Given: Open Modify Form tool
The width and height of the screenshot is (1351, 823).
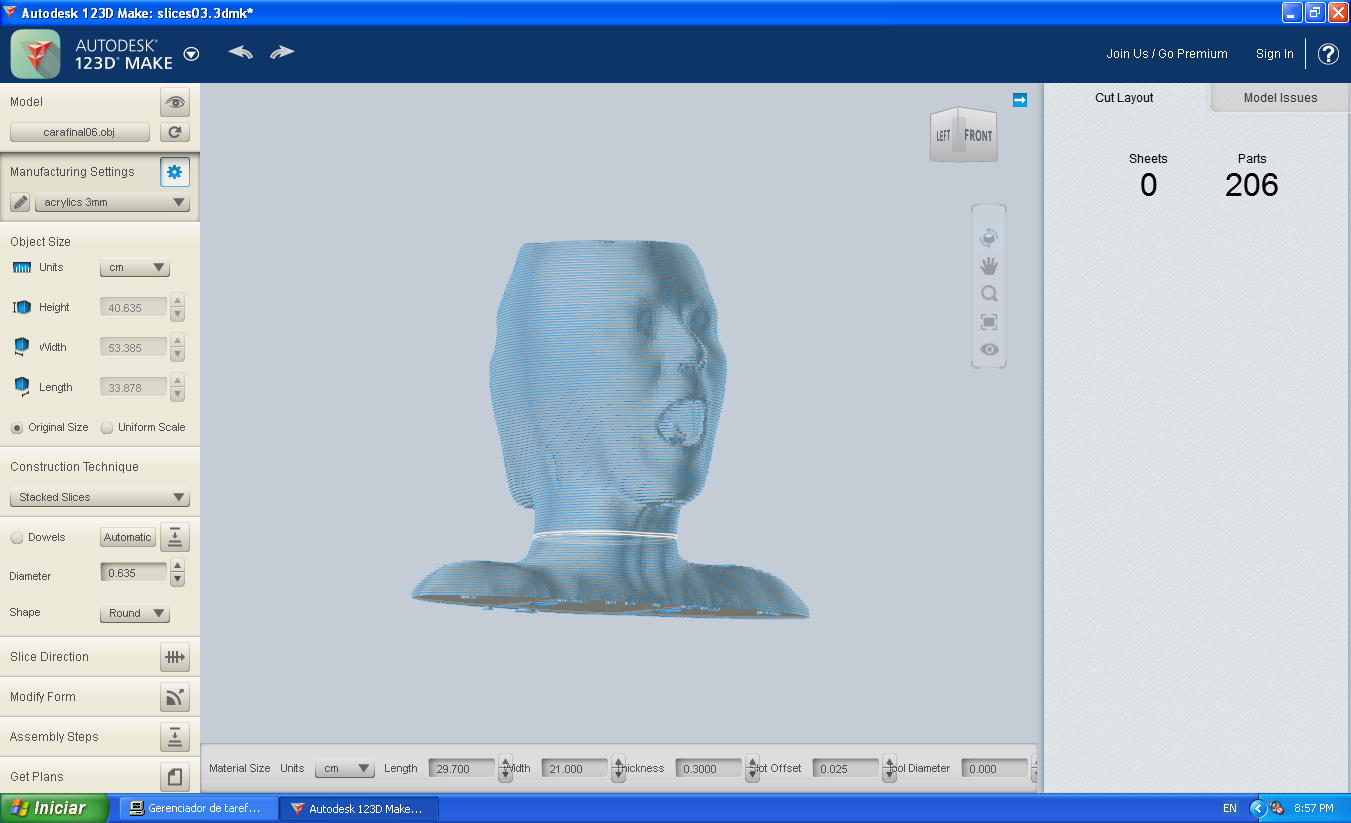Looking at the screenshot, I should [x=175, y=697].
